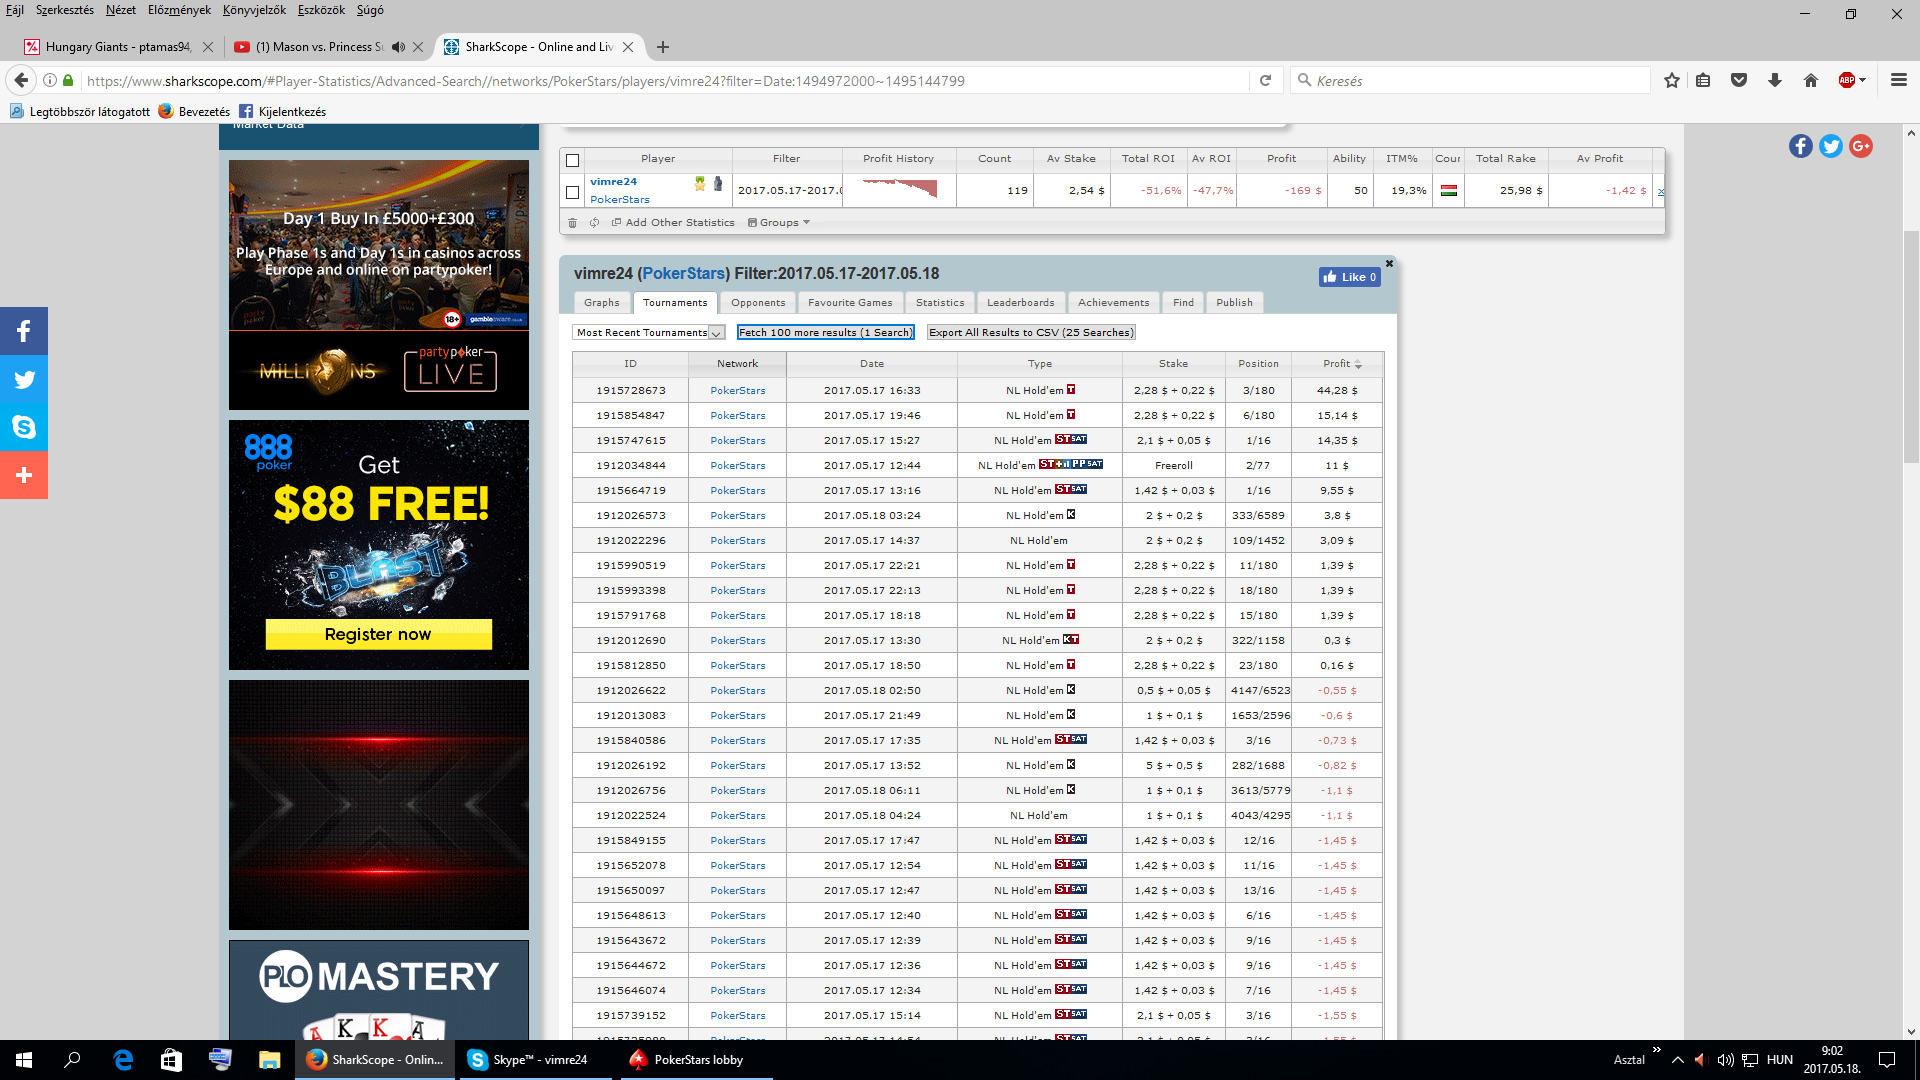This screenshot has width=1920, height=1080.
Task: Switch to the Hungary Giants browser tab
Action: (118, 47)
